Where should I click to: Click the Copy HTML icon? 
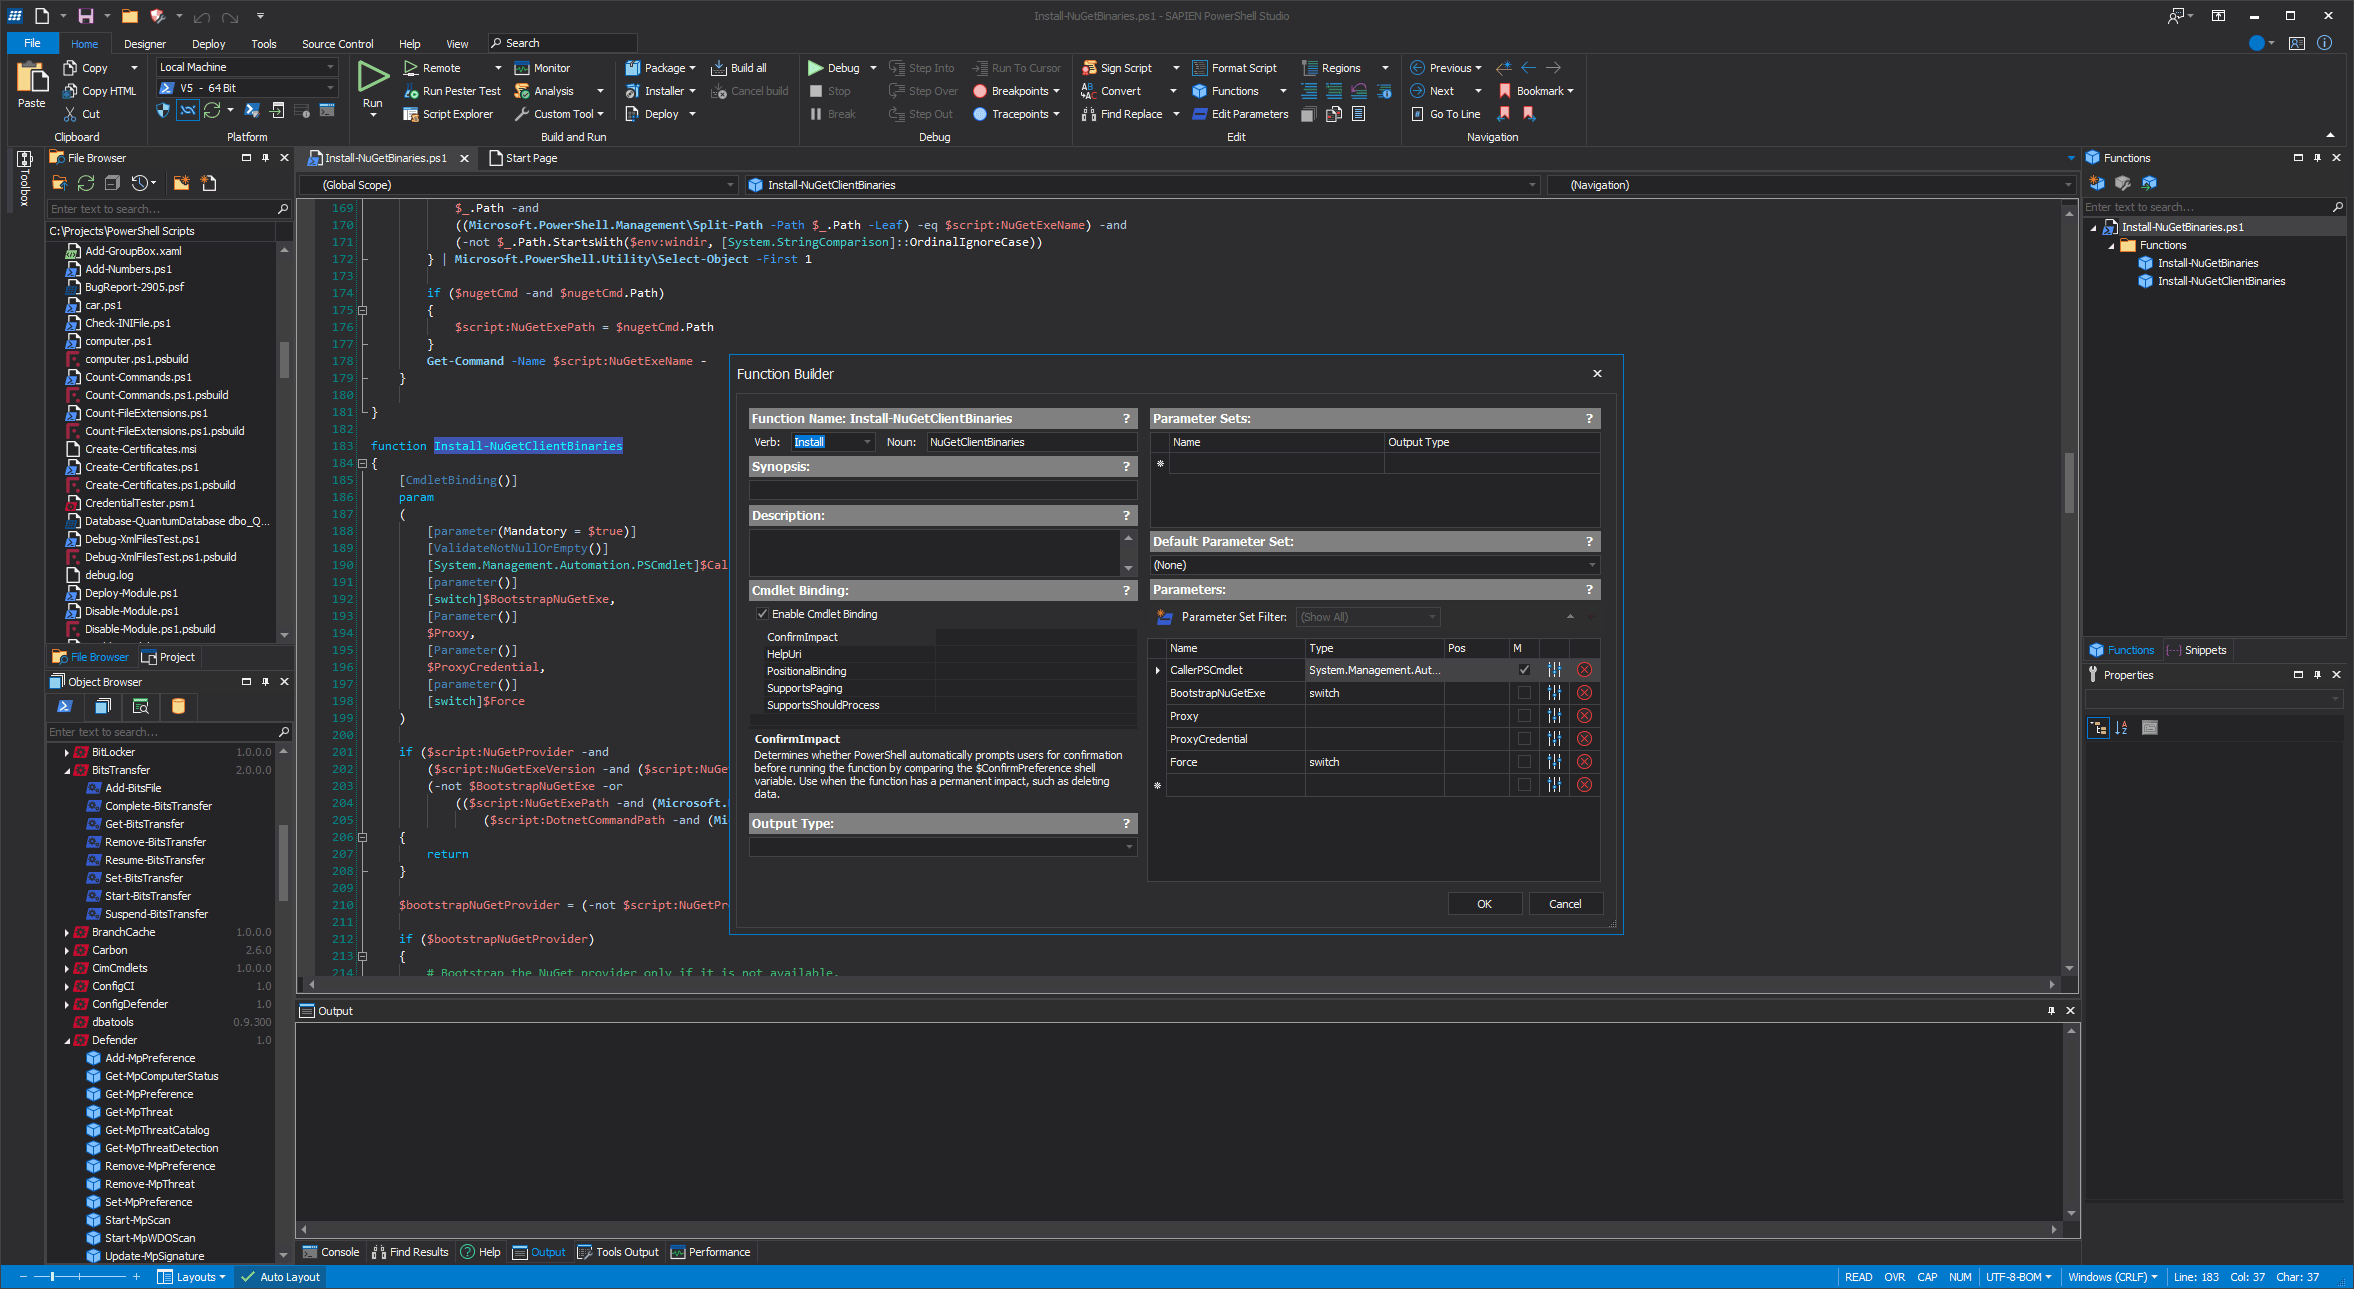tap(70, 91)
